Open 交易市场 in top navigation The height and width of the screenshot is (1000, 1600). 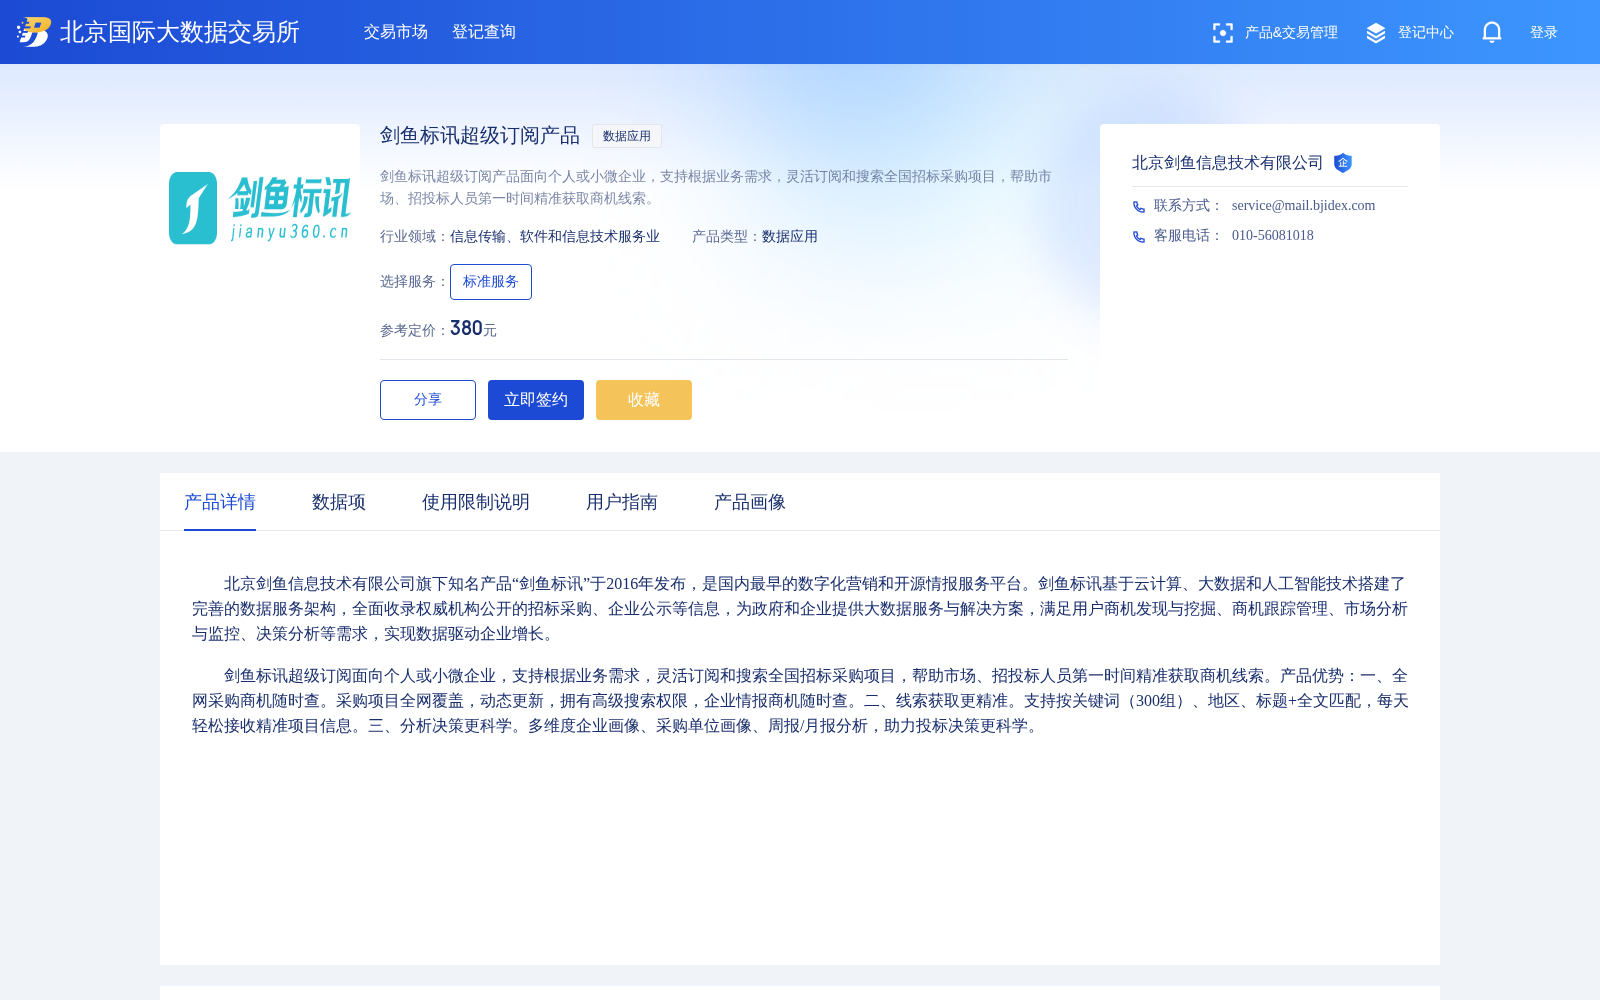click(x=396, y=32)
